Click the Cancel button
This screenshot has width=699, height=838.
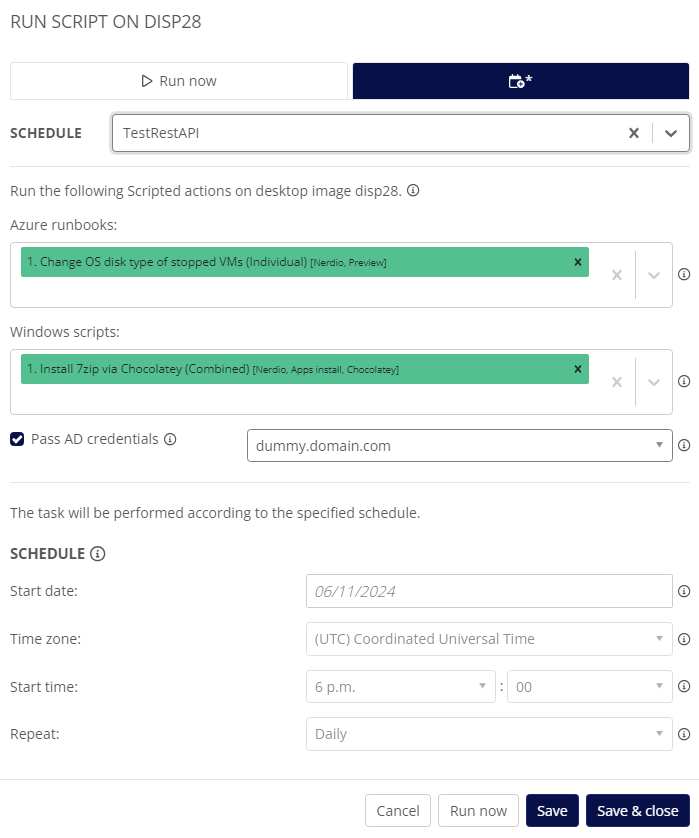(x=398, y=811)
